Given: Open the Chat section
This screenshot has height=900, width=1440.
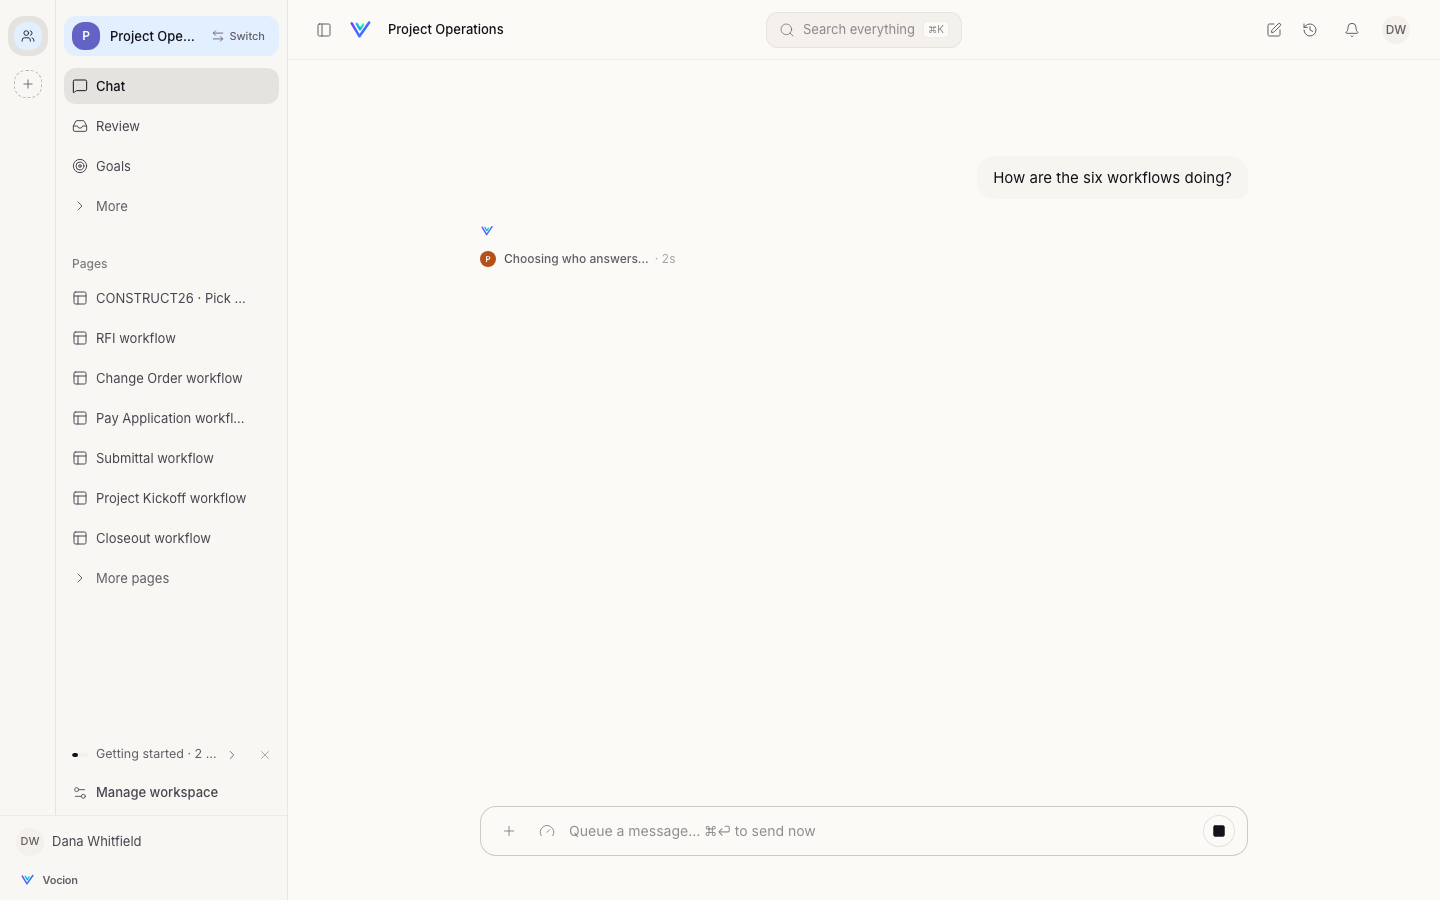Looking at the screenshot, I should 171,86.
